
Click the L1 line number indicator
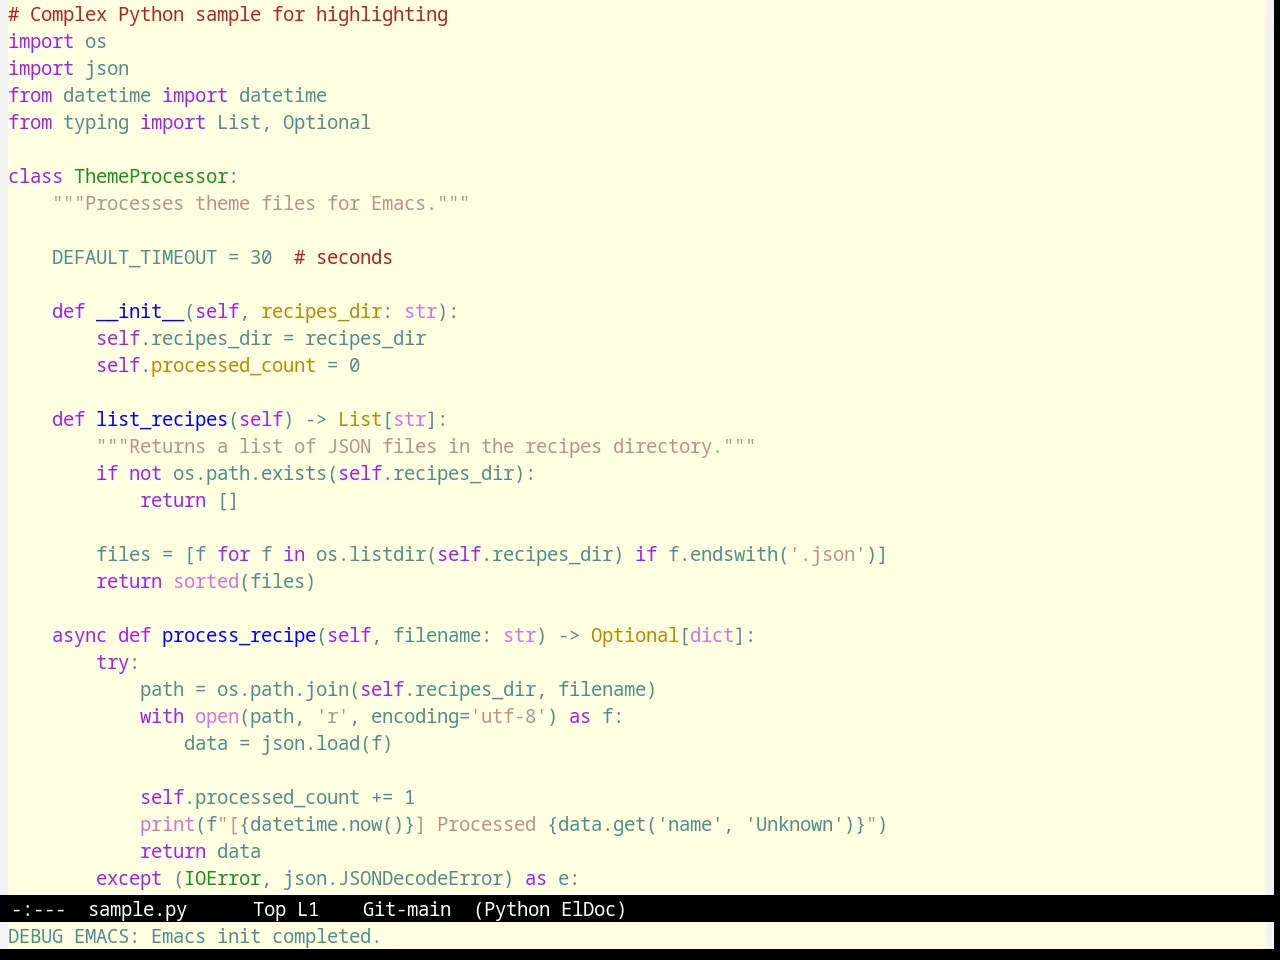coord(308,909)
